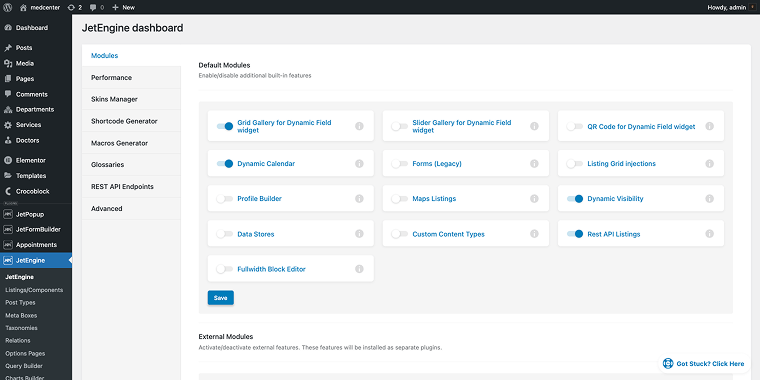Click the Appointments plugin icon

click(8, 245)
